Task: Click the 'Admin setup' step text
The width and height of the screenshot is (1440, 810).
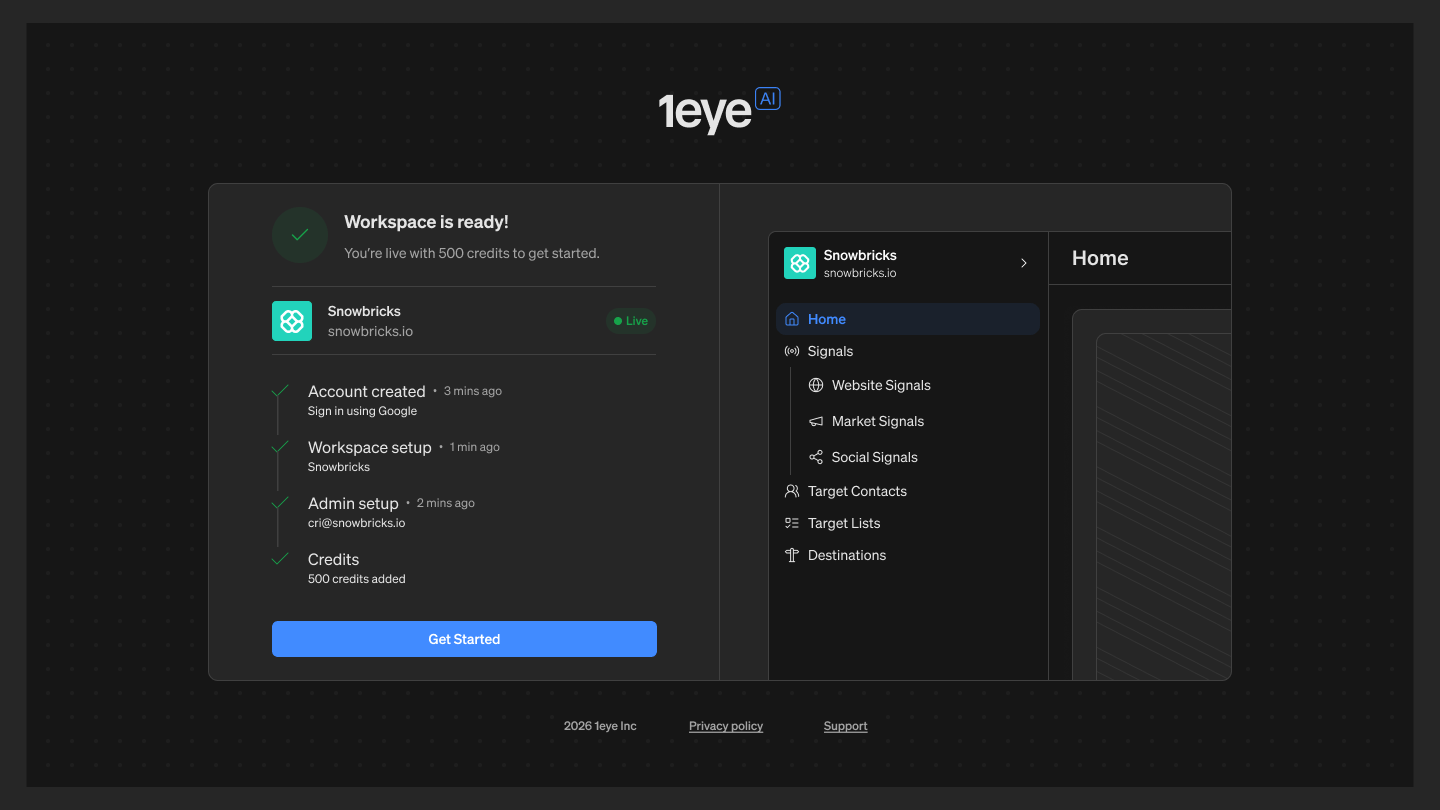Action: 353,503
